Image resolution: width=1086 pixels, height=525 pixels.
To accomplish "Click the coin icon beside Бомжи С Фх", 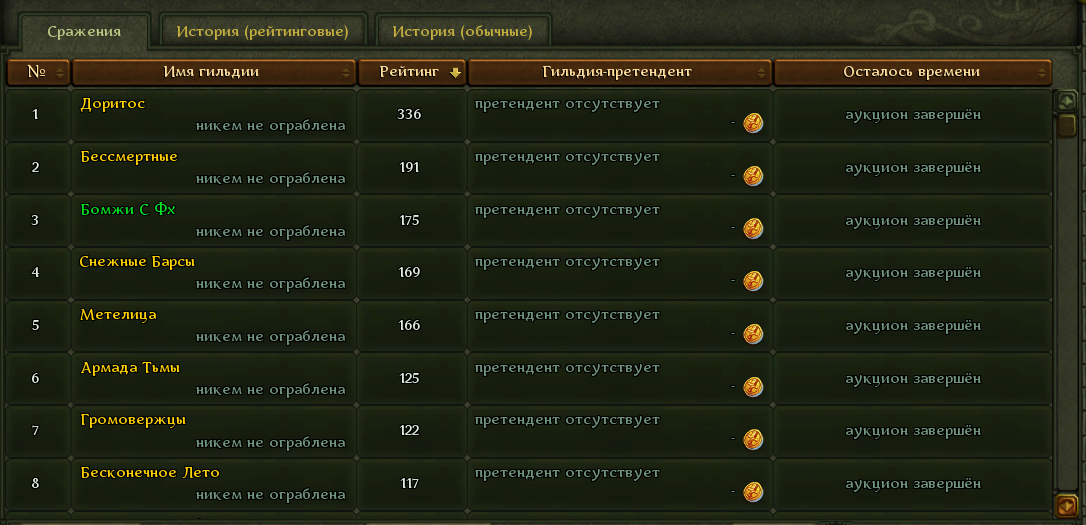I will pyautogui.click(x=753, y=229).
